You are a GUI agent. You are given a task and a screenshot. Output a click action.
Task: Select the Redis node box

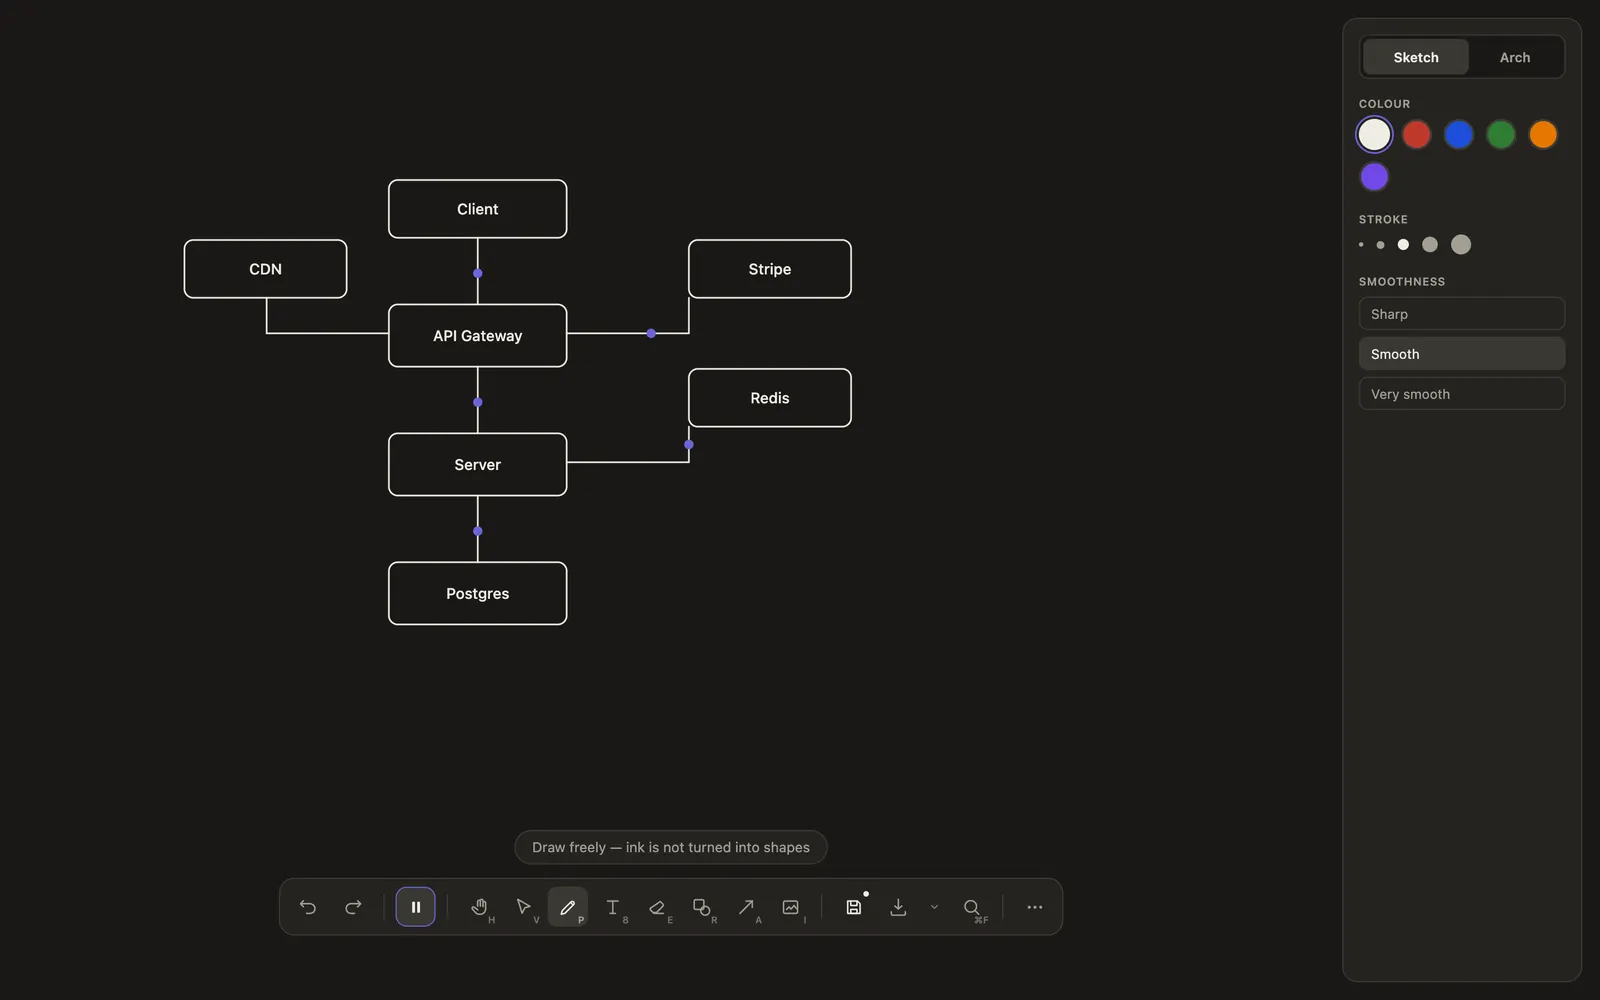click(x=770, y=398)
